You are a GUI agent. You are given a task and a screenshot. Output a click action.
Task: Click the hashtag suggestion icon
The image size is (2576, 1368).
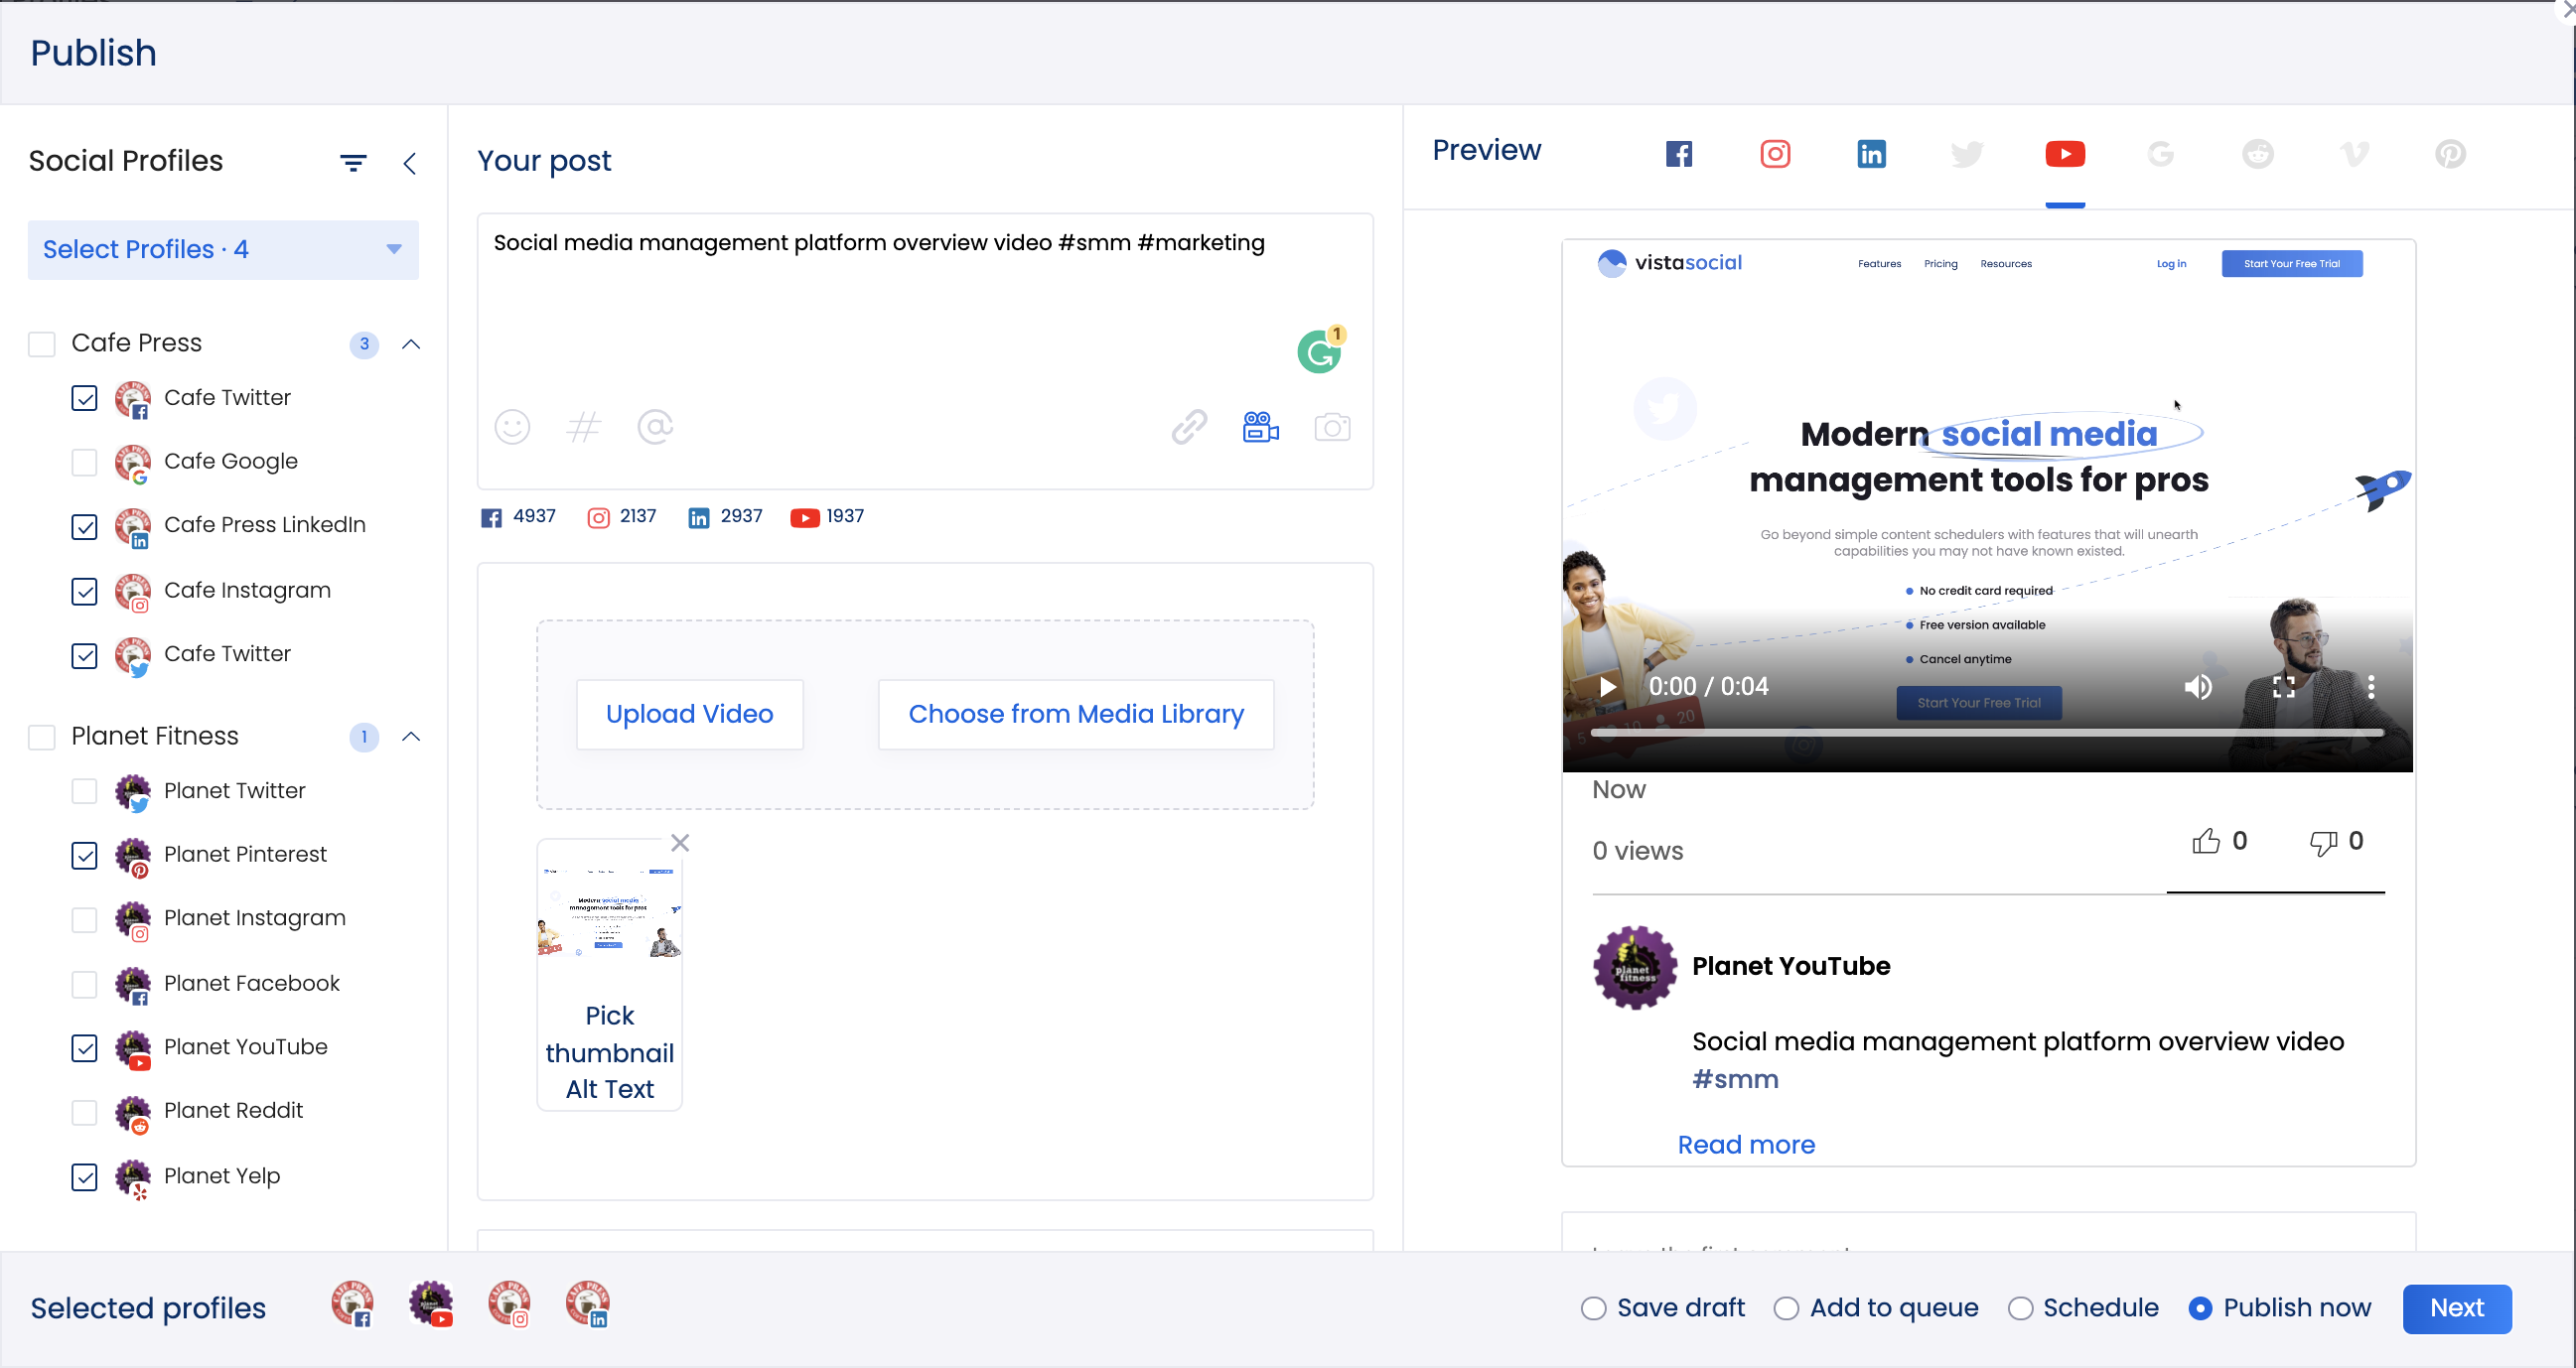[584, 427]
